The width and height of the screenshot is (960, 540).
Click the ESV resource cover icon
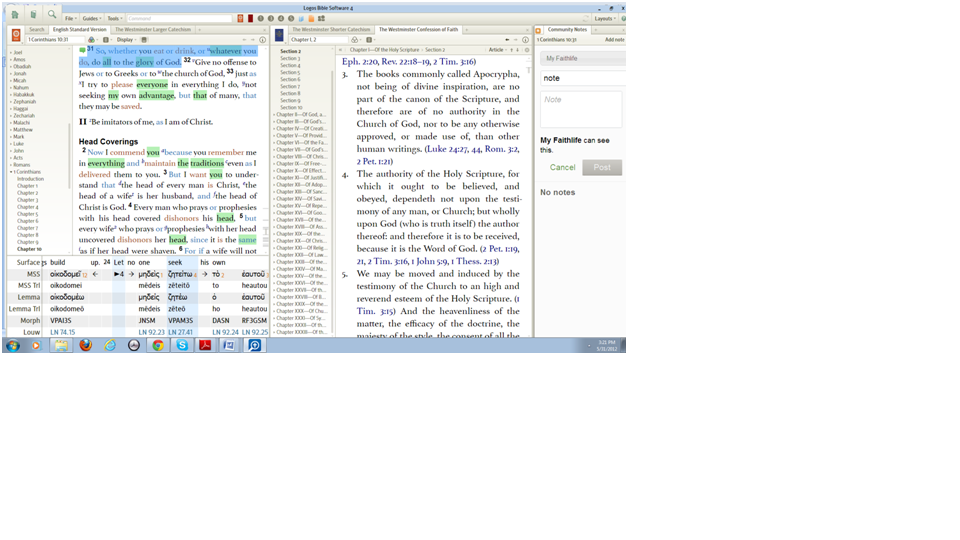16,35
